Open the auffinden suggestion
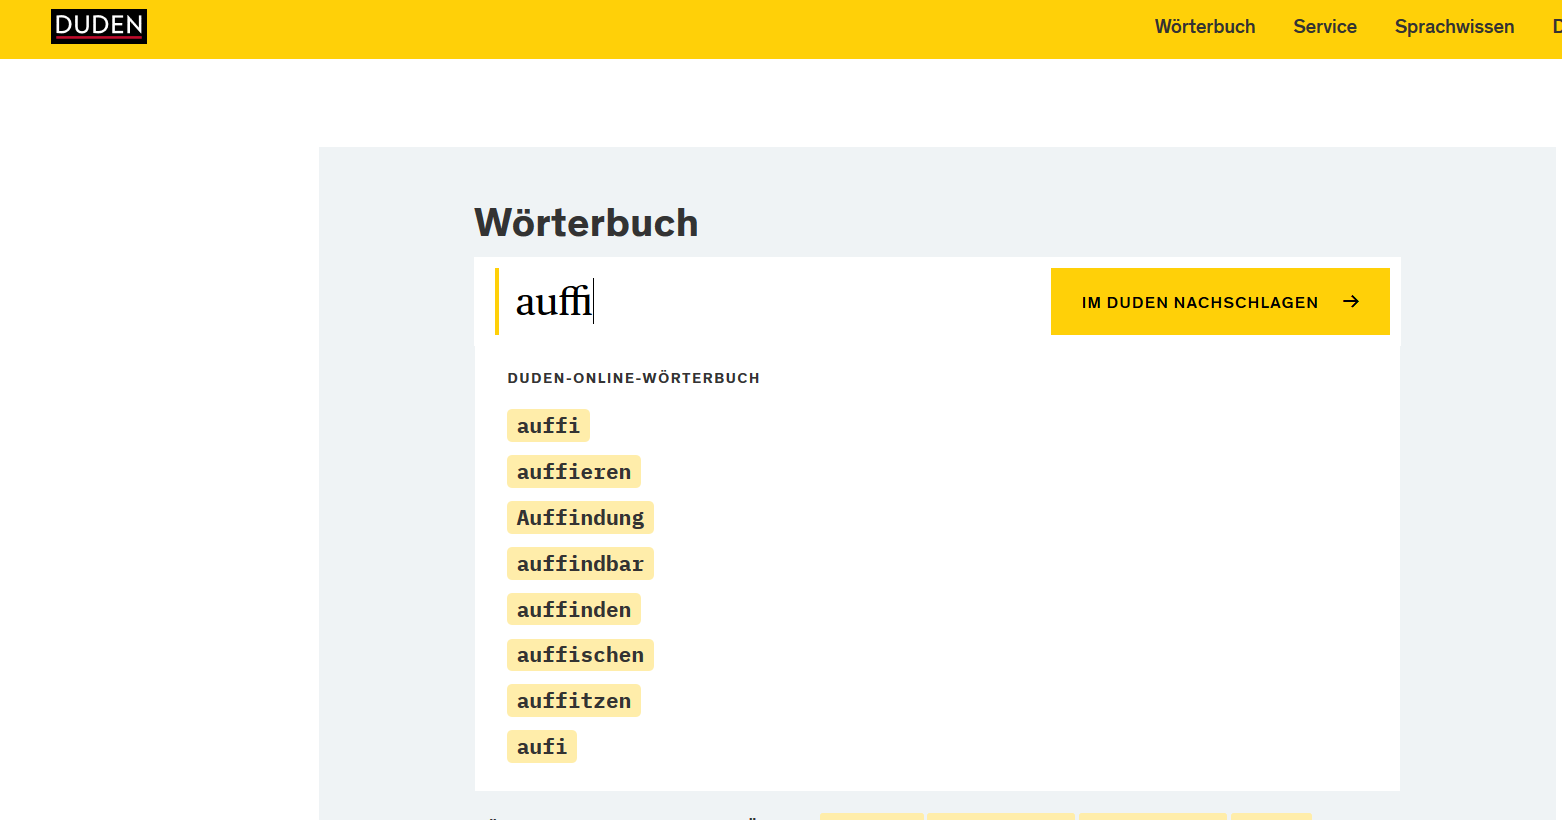The height and width of the screenshot is (820, 1562). click(x=573, y=610)
